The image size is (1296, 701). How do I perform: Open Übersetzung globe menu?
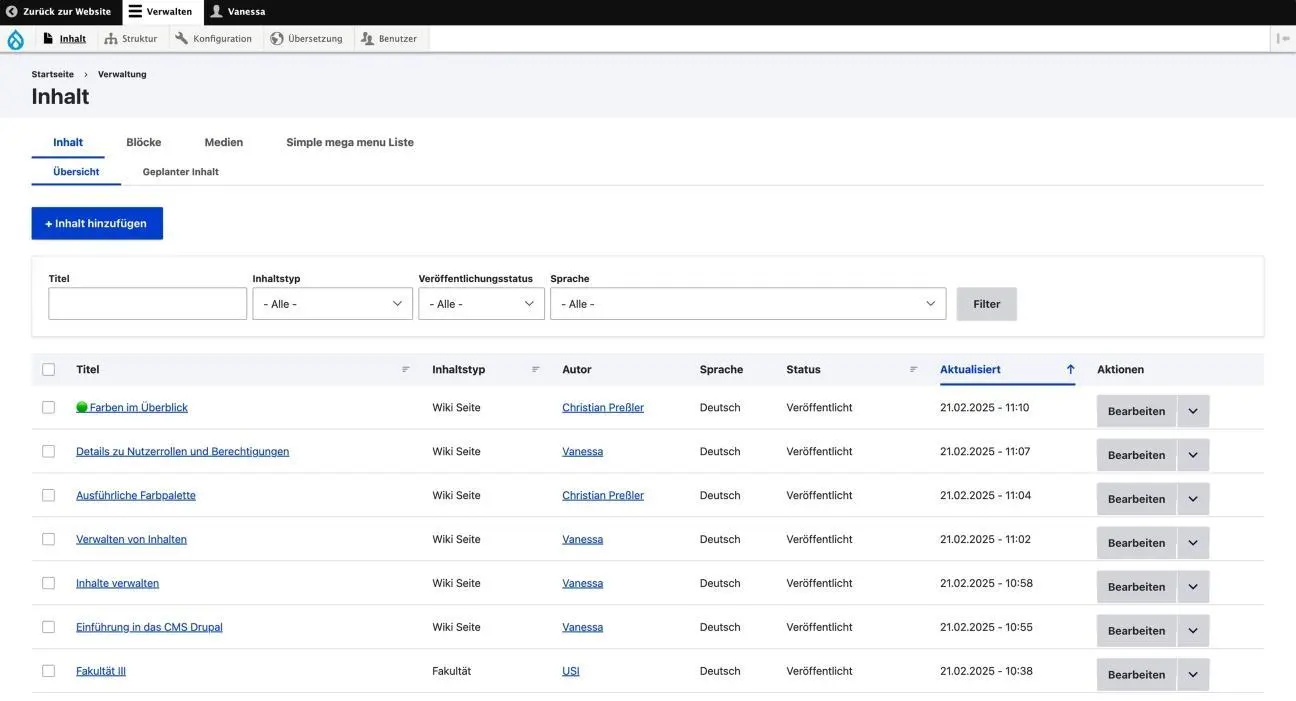[x=306, y=39]
